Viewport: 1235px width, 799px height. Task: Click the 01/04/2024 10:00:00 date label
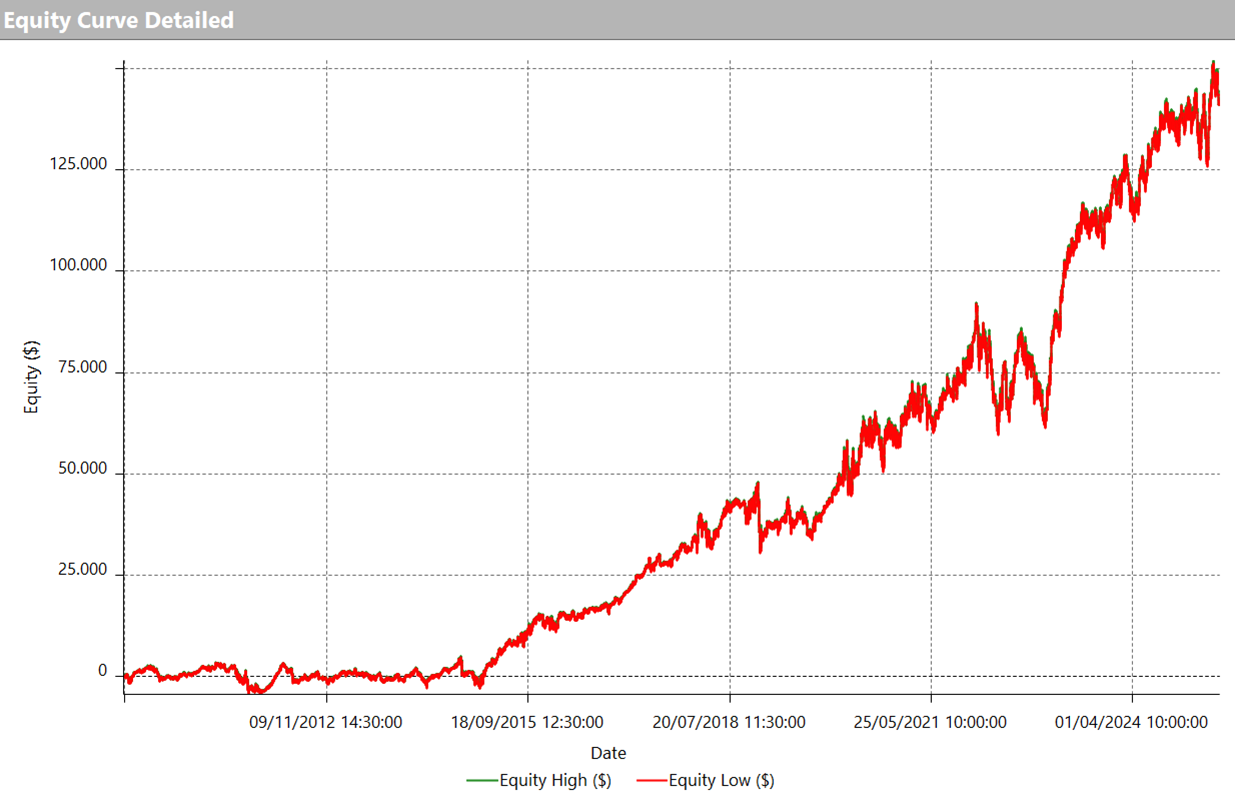(1132, 722)
